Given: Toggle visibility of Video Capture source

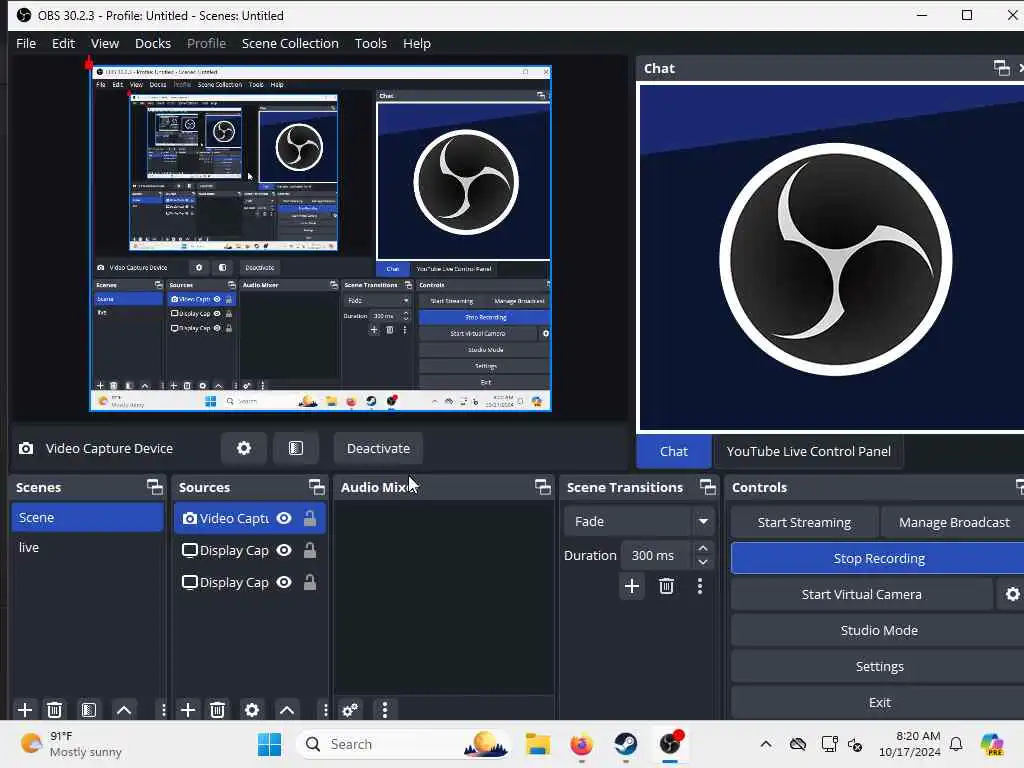Looking at the screenshot, I should point(284,518).
